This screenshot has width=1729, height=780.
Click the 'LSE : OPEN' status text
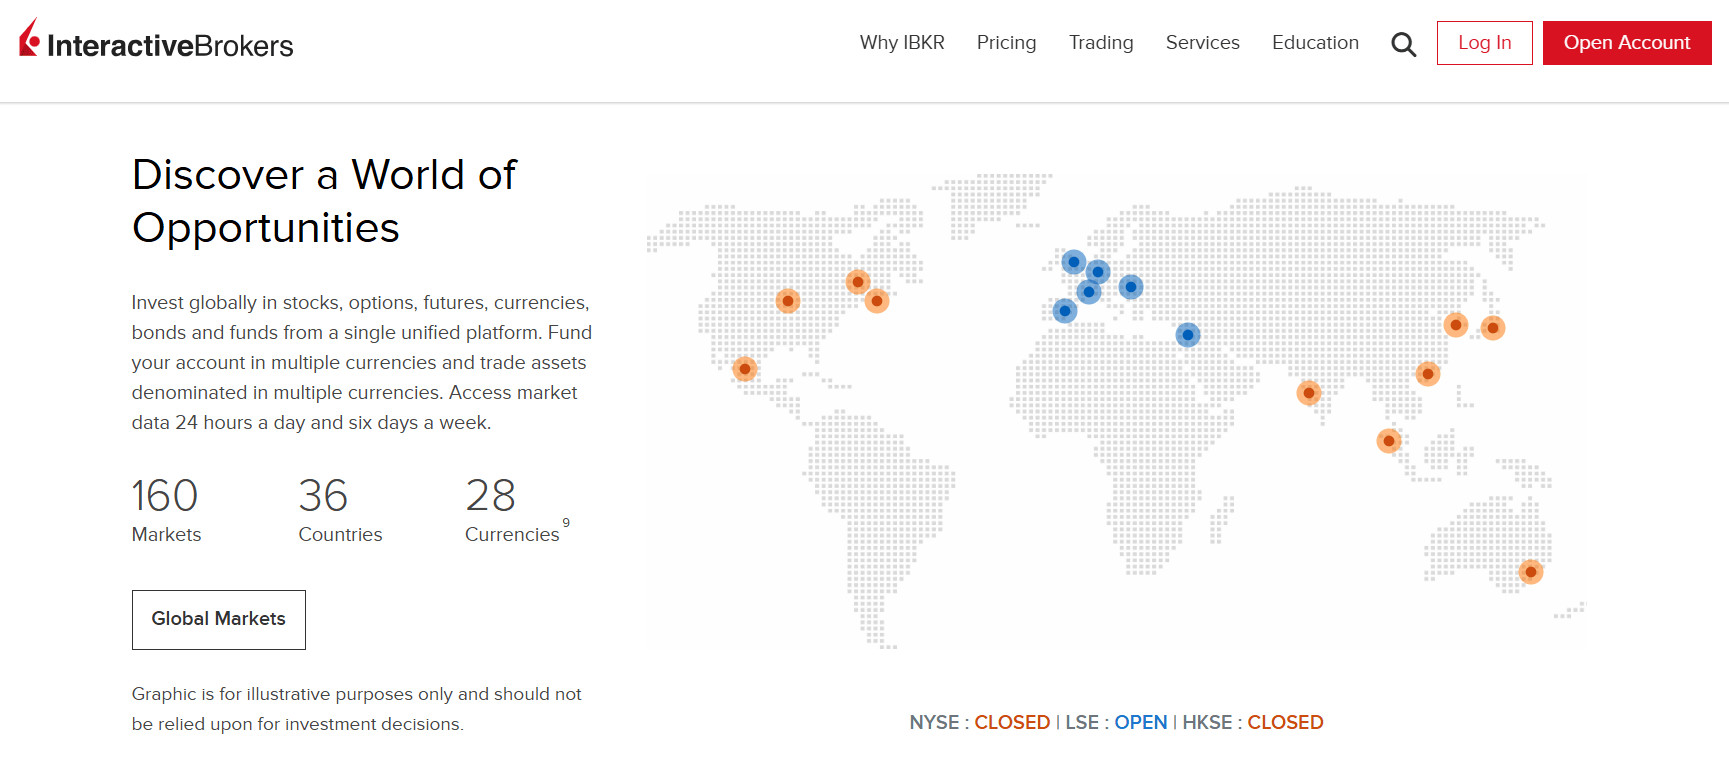click(1116, 722)
